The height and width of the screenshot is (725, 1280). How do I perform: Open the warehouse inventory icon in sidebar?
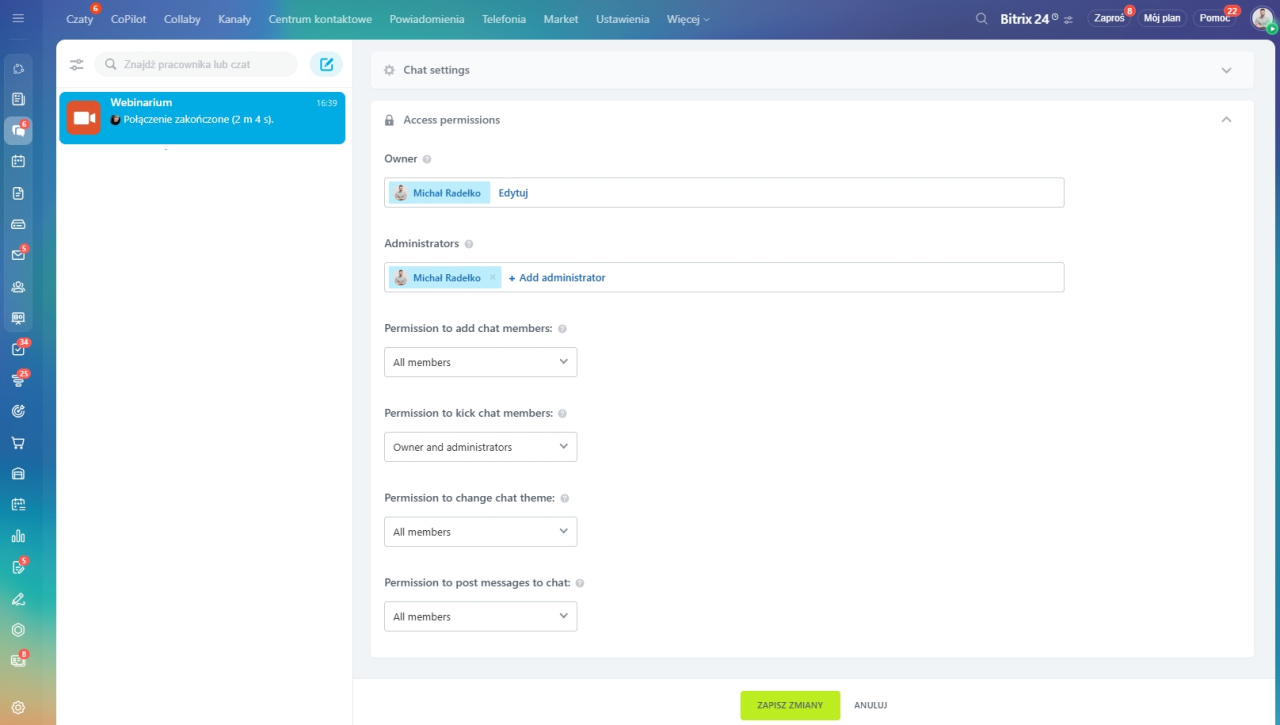18,474
